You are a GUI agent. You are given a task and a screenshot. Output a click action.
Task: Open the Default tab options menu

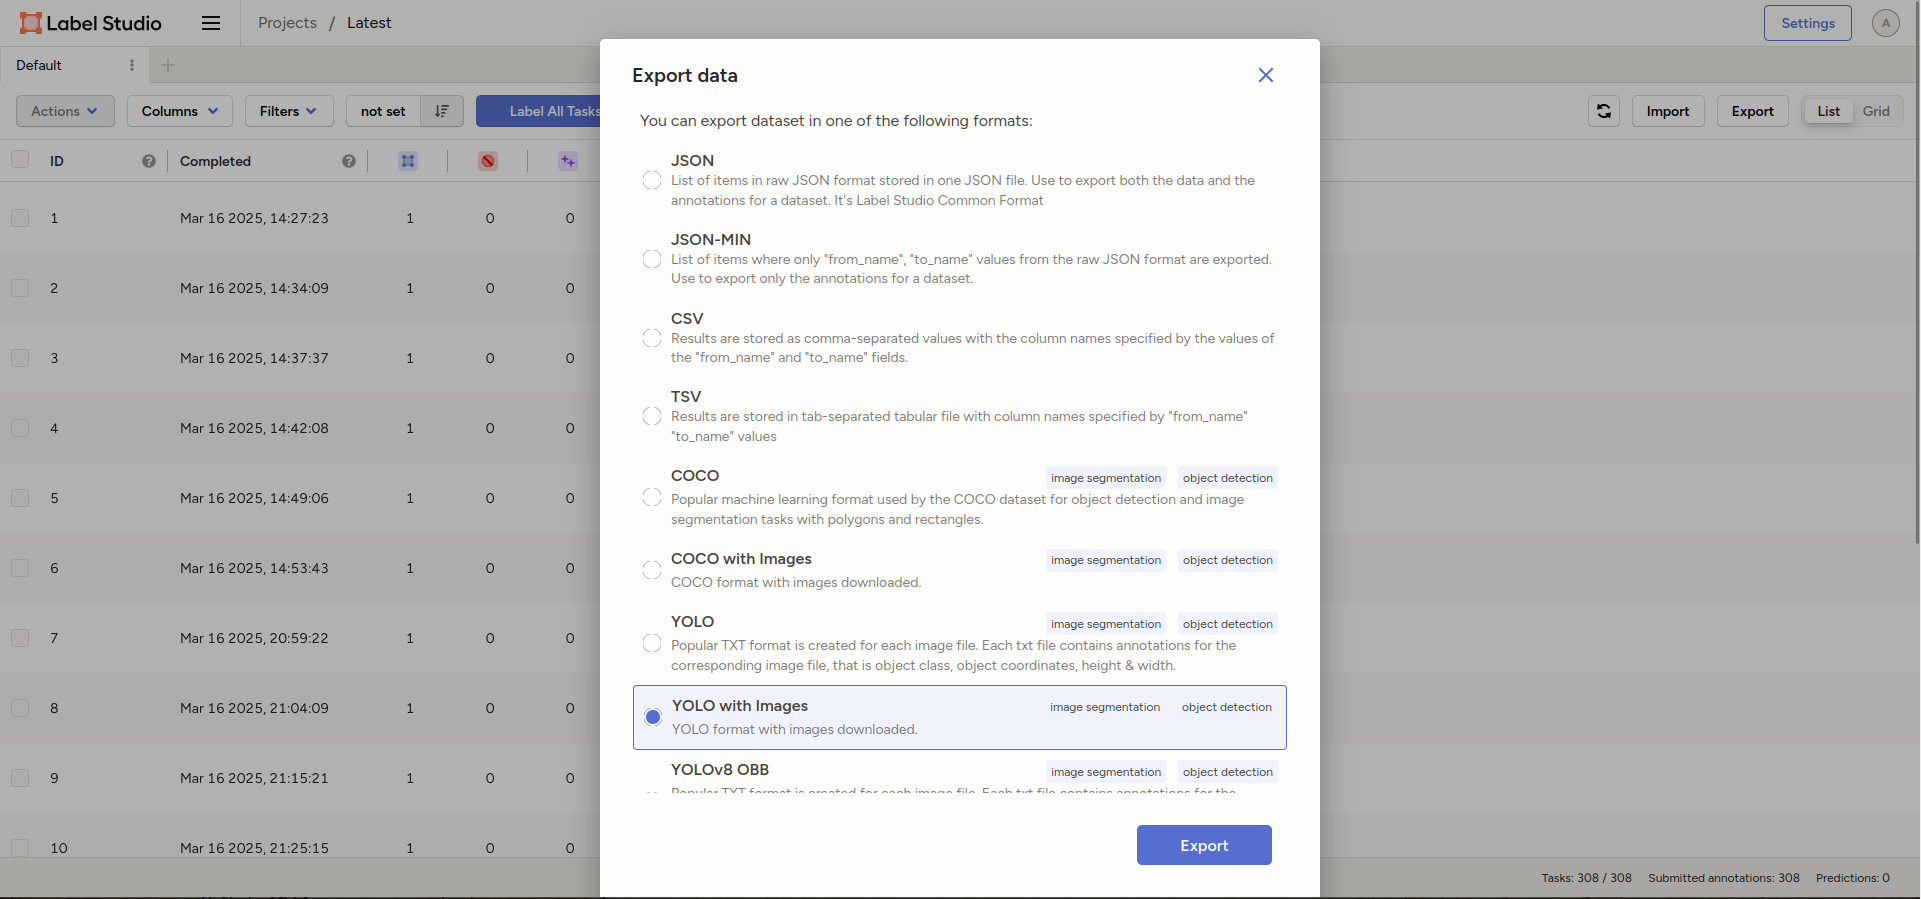[x=132, y=65]
